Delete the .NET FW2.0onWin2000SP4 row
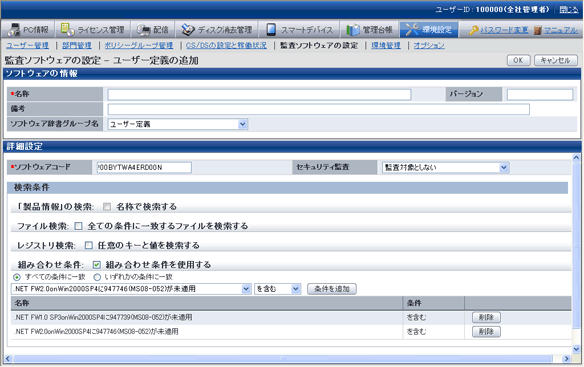584x367 pixels. pos(486,332)
